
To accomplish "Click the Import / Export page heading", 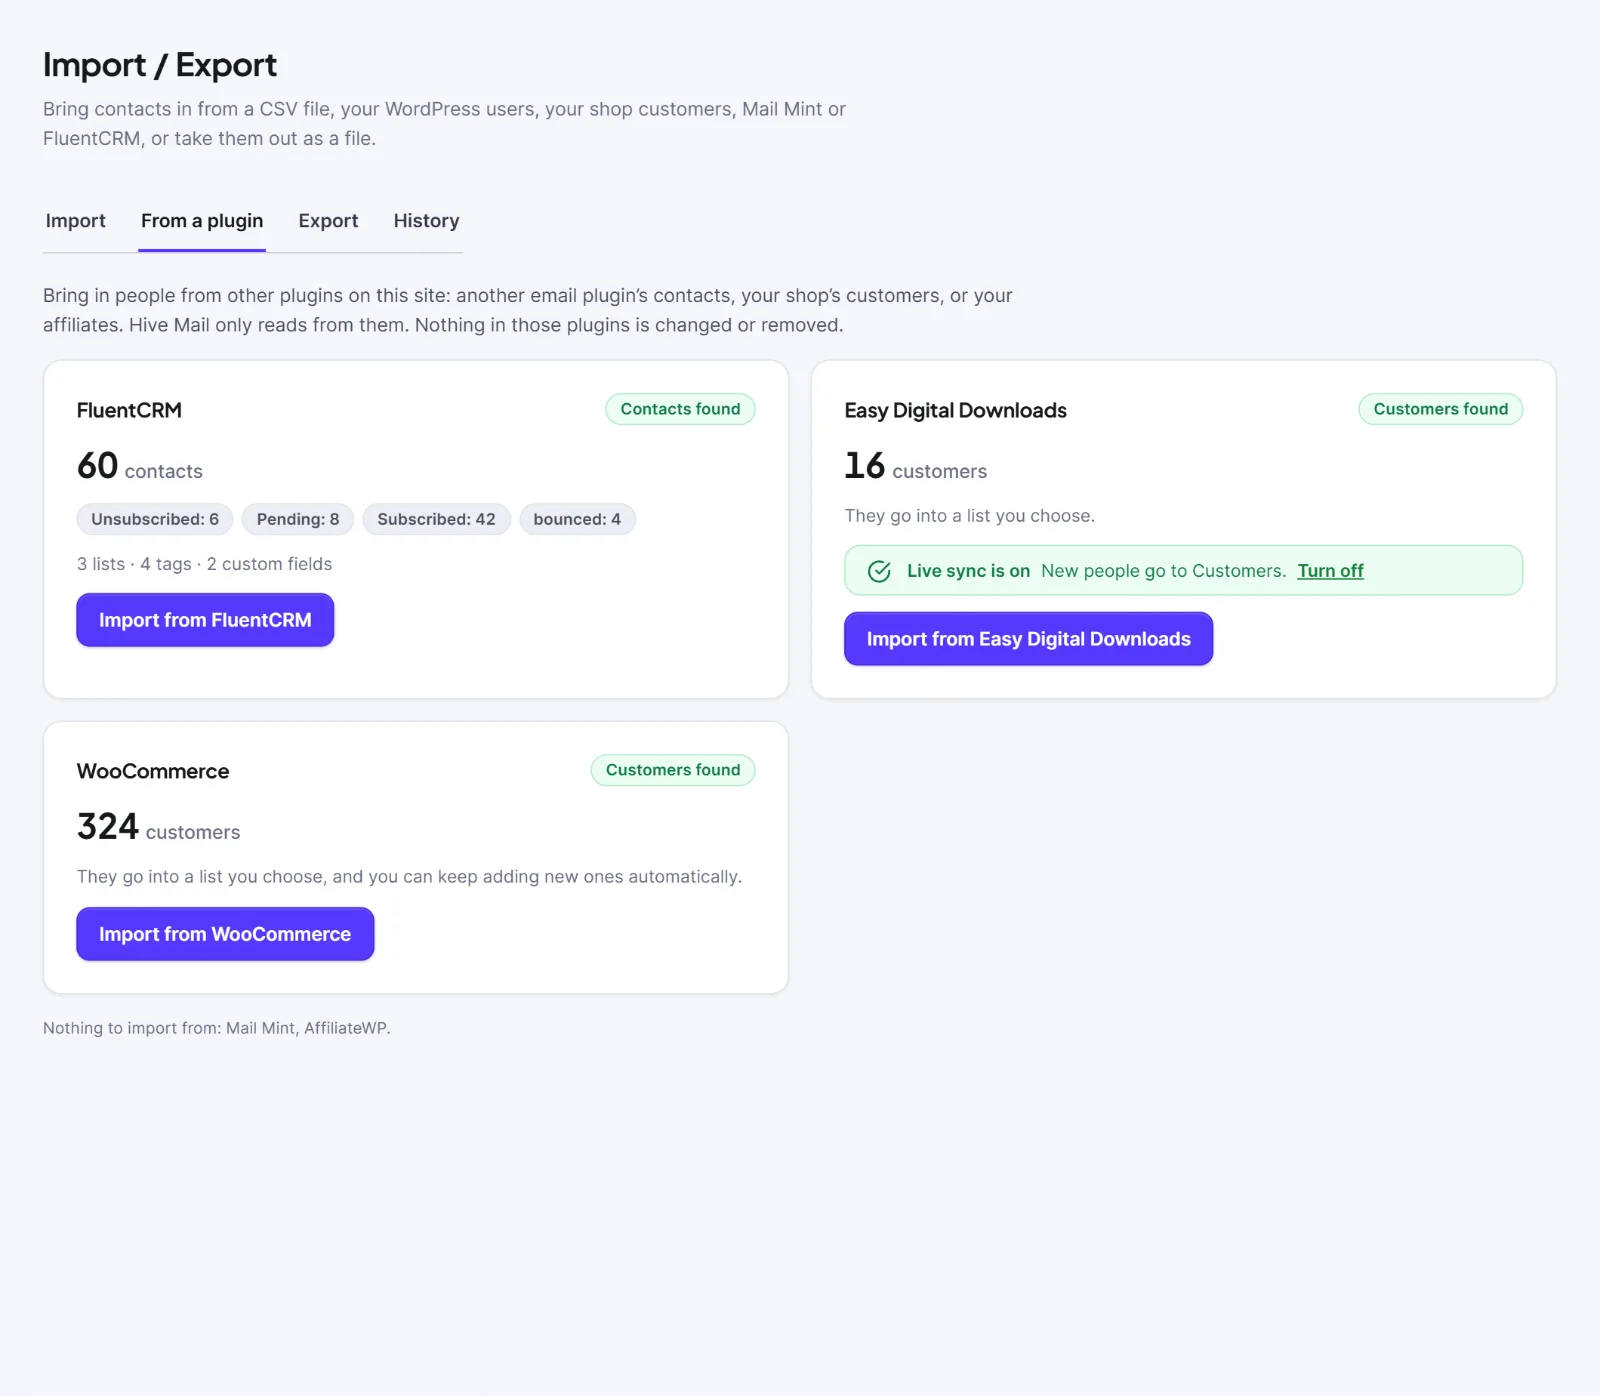I will (160, 65).
